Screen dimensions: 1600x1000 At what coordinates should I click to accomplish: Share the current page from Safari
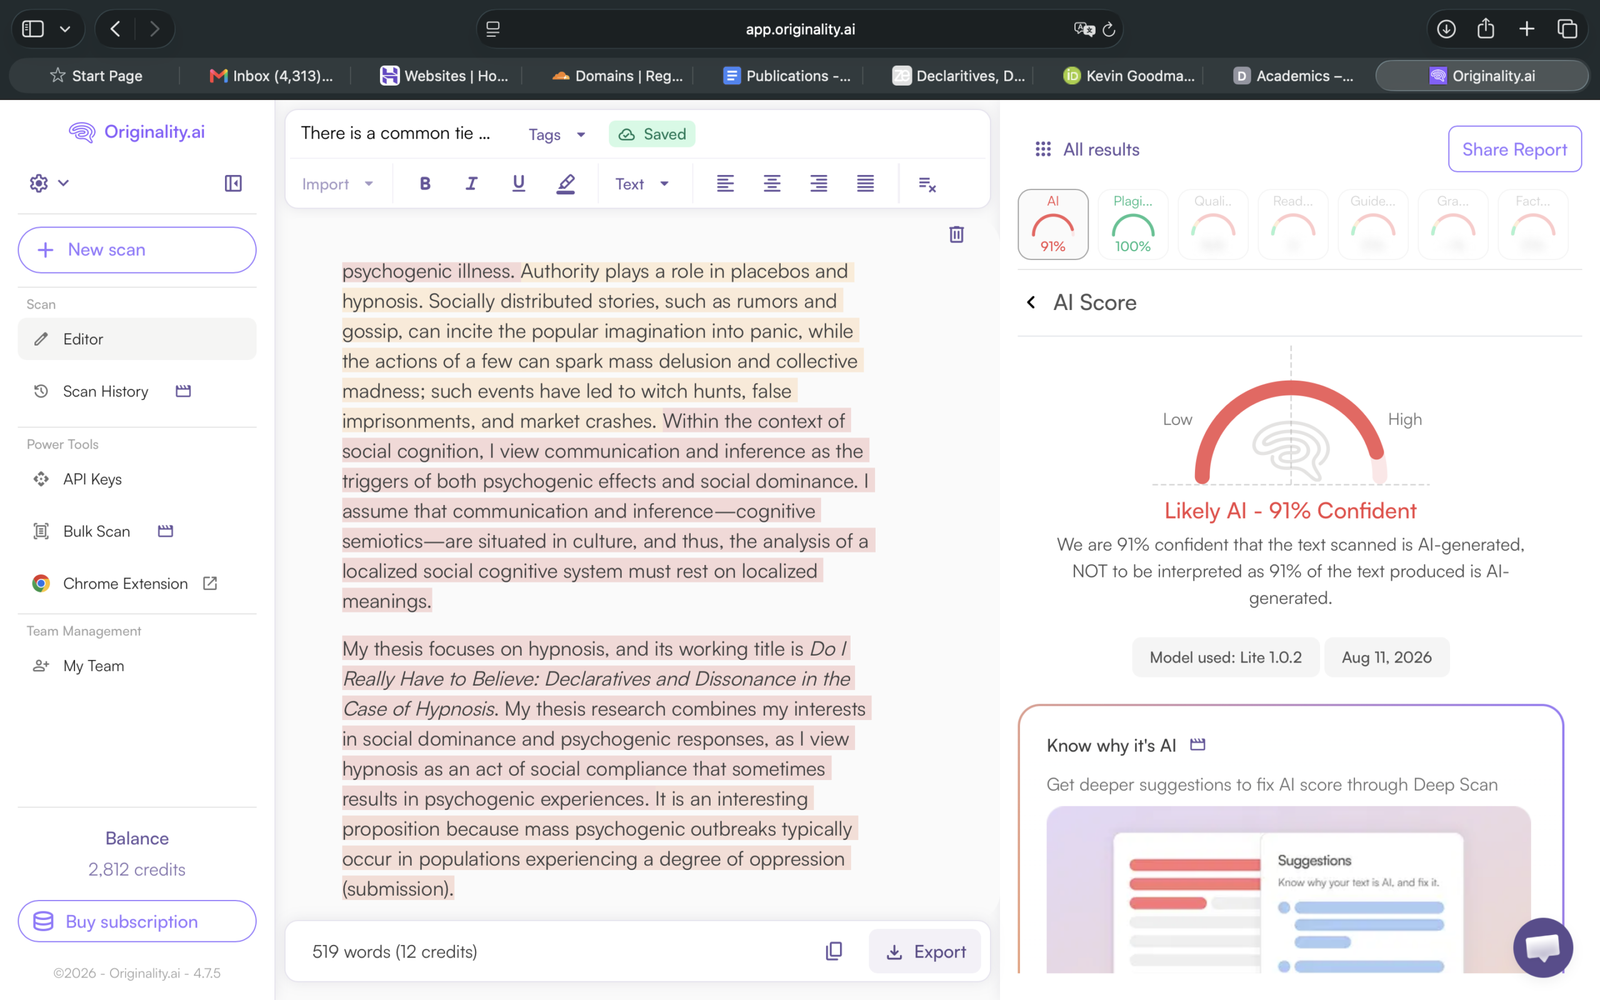[x=1486, y=28]
